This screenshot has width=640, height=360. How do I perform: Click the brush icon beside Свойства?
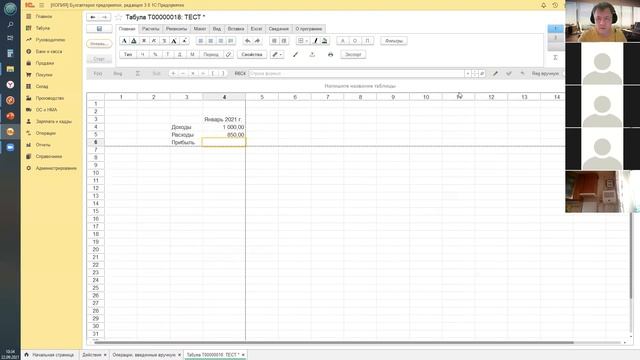296,54
